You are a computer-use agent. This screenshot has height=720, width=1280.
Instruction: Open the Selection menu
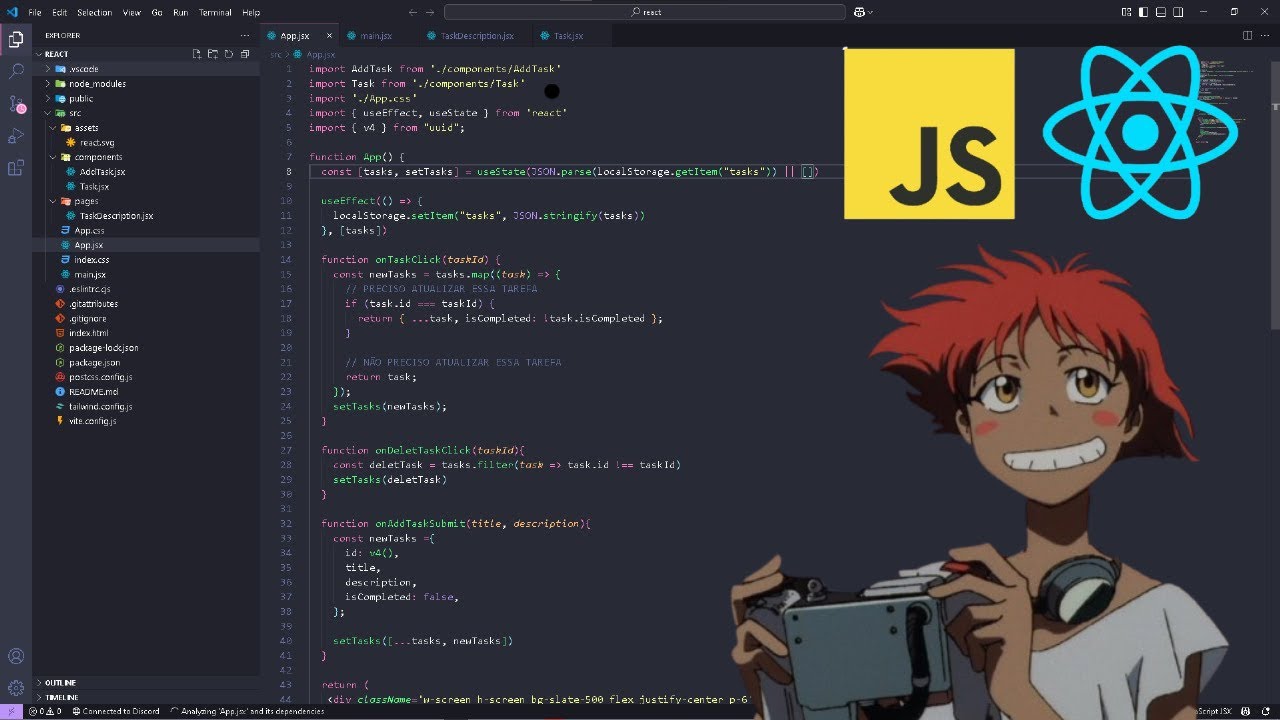[95, 12]
